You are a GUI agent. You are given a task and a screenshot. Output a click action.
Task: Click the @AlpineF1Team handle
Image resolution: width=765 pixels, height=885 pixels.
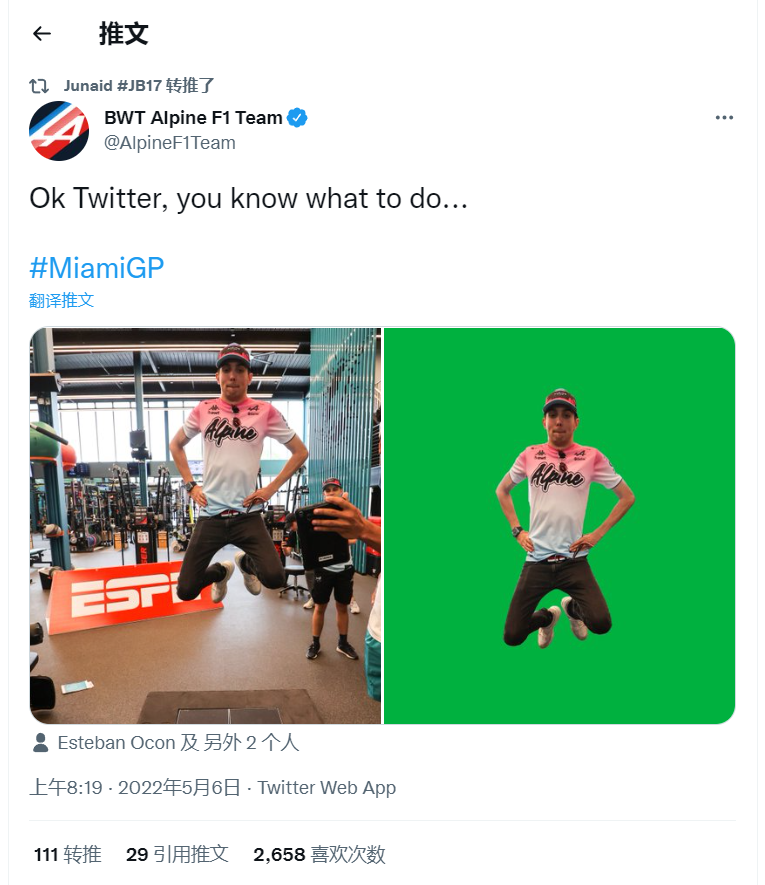170,143
